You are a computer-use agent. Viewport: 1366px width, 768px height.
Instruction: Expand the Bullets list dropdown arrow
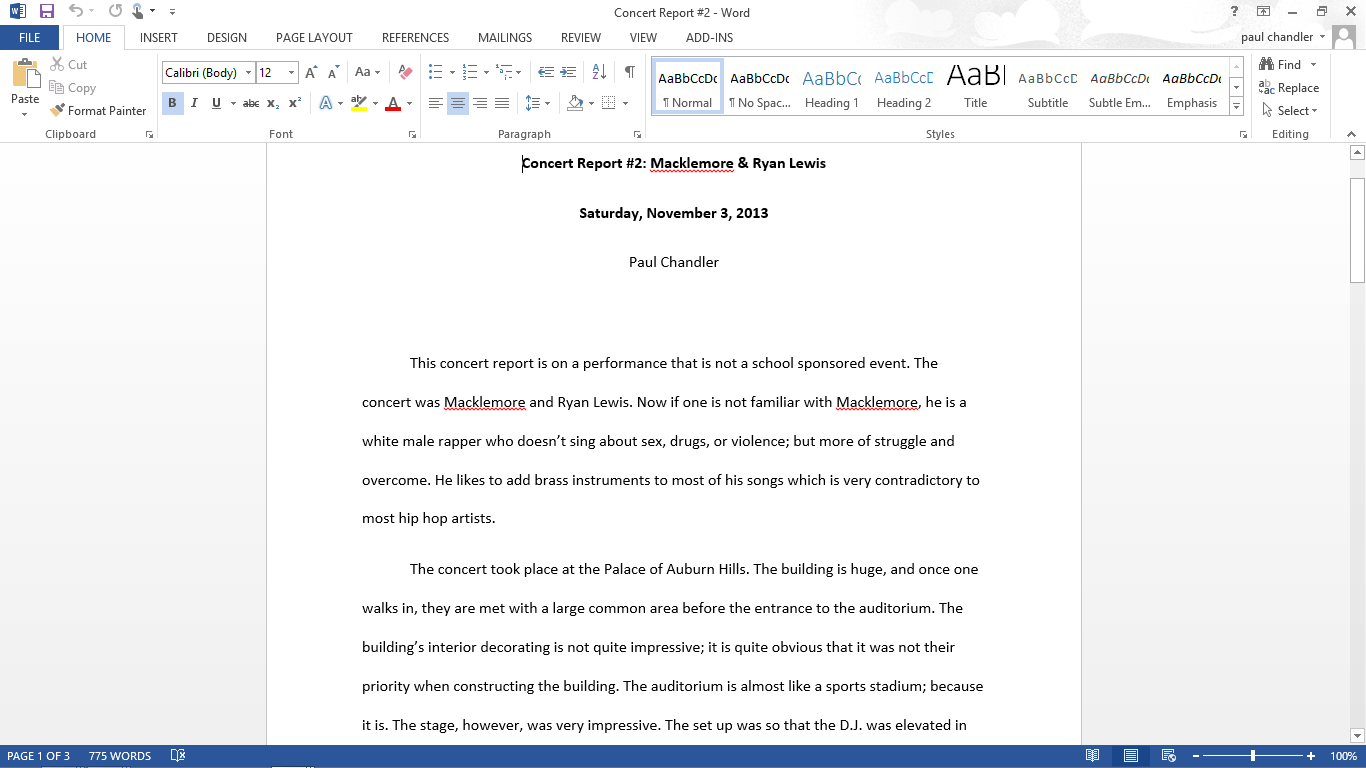452,72
